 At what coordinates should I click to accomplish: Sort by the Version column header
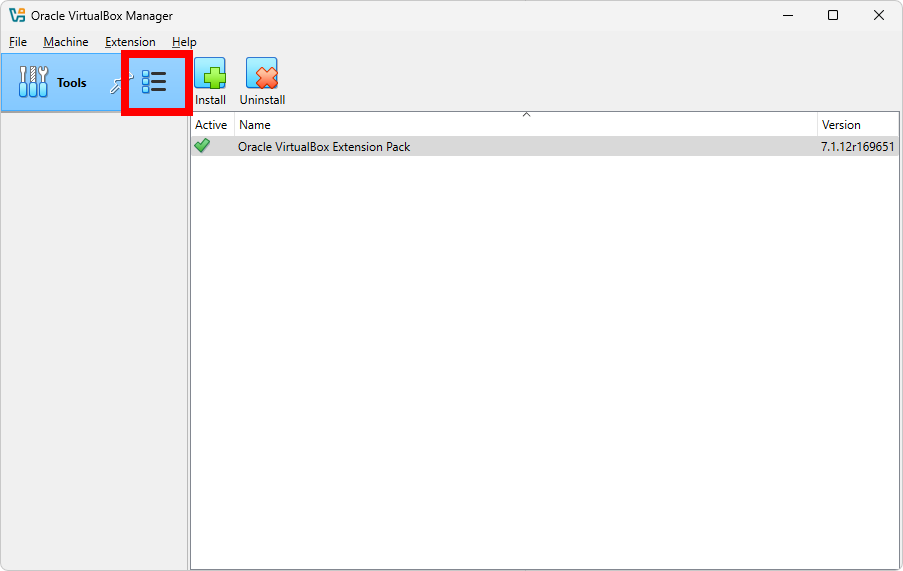[857, 125]
